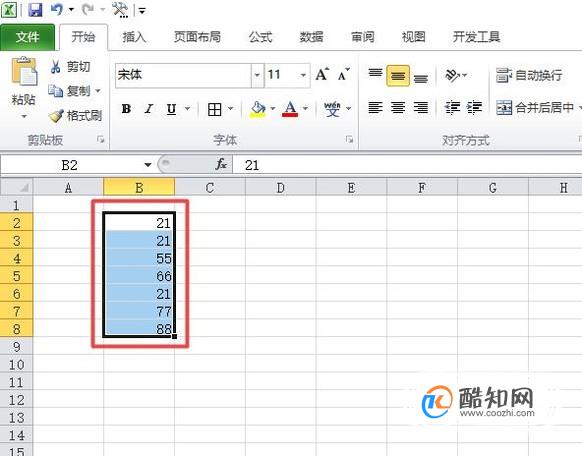Click the 合并后居中 merge button
The height and width of the screenshot is (456, 582).
(538, 108)
